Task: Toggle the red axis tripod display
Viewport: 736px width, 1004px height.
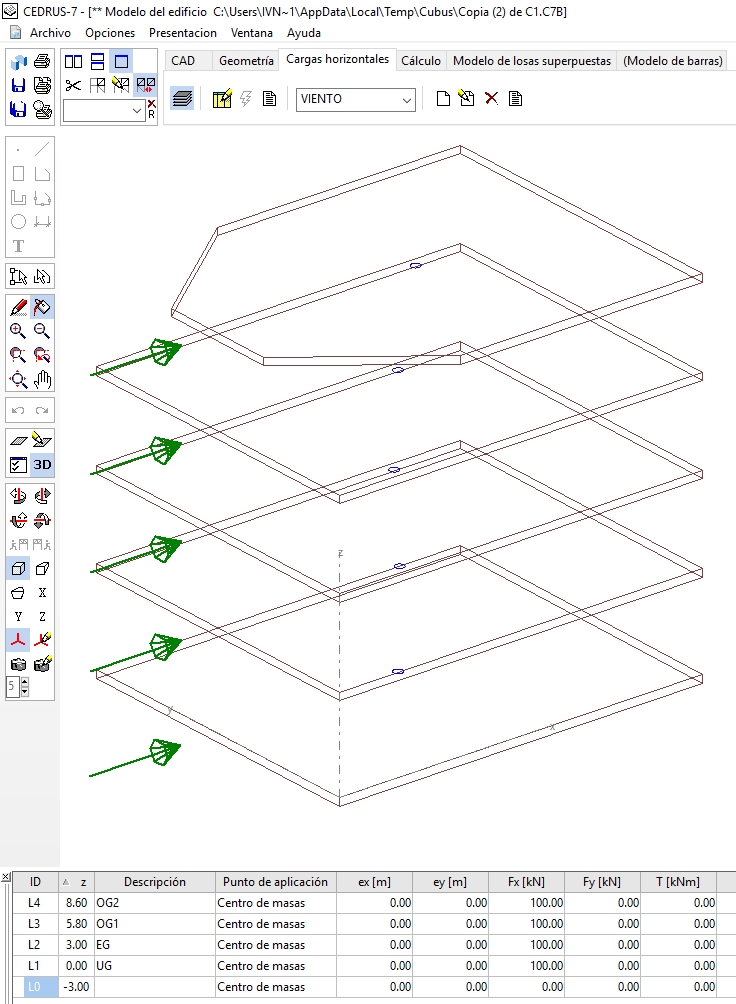Action: click(18, 640)
